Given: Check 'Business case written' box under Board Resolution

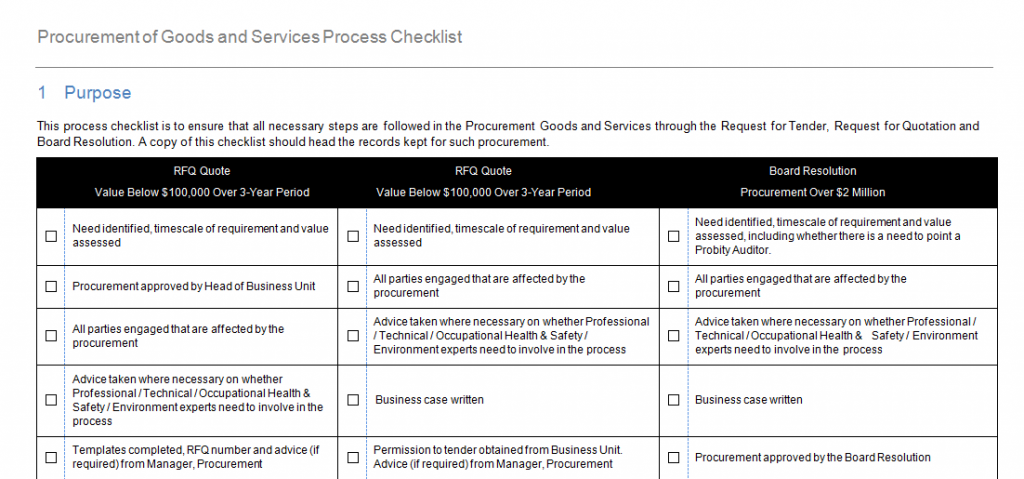Looking at the screenshot, I should pos(674,400).
